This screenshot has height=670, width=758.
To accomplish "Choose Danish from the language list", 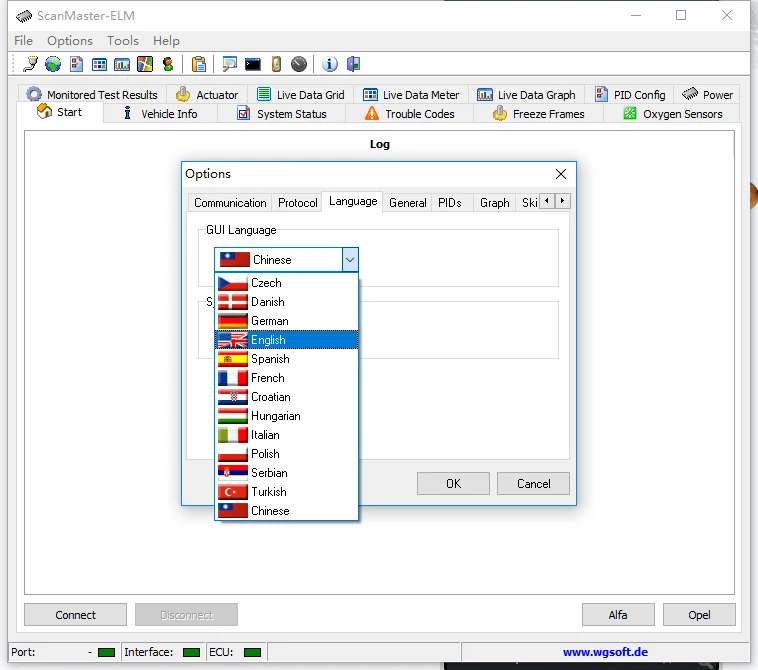I will 286,302.
